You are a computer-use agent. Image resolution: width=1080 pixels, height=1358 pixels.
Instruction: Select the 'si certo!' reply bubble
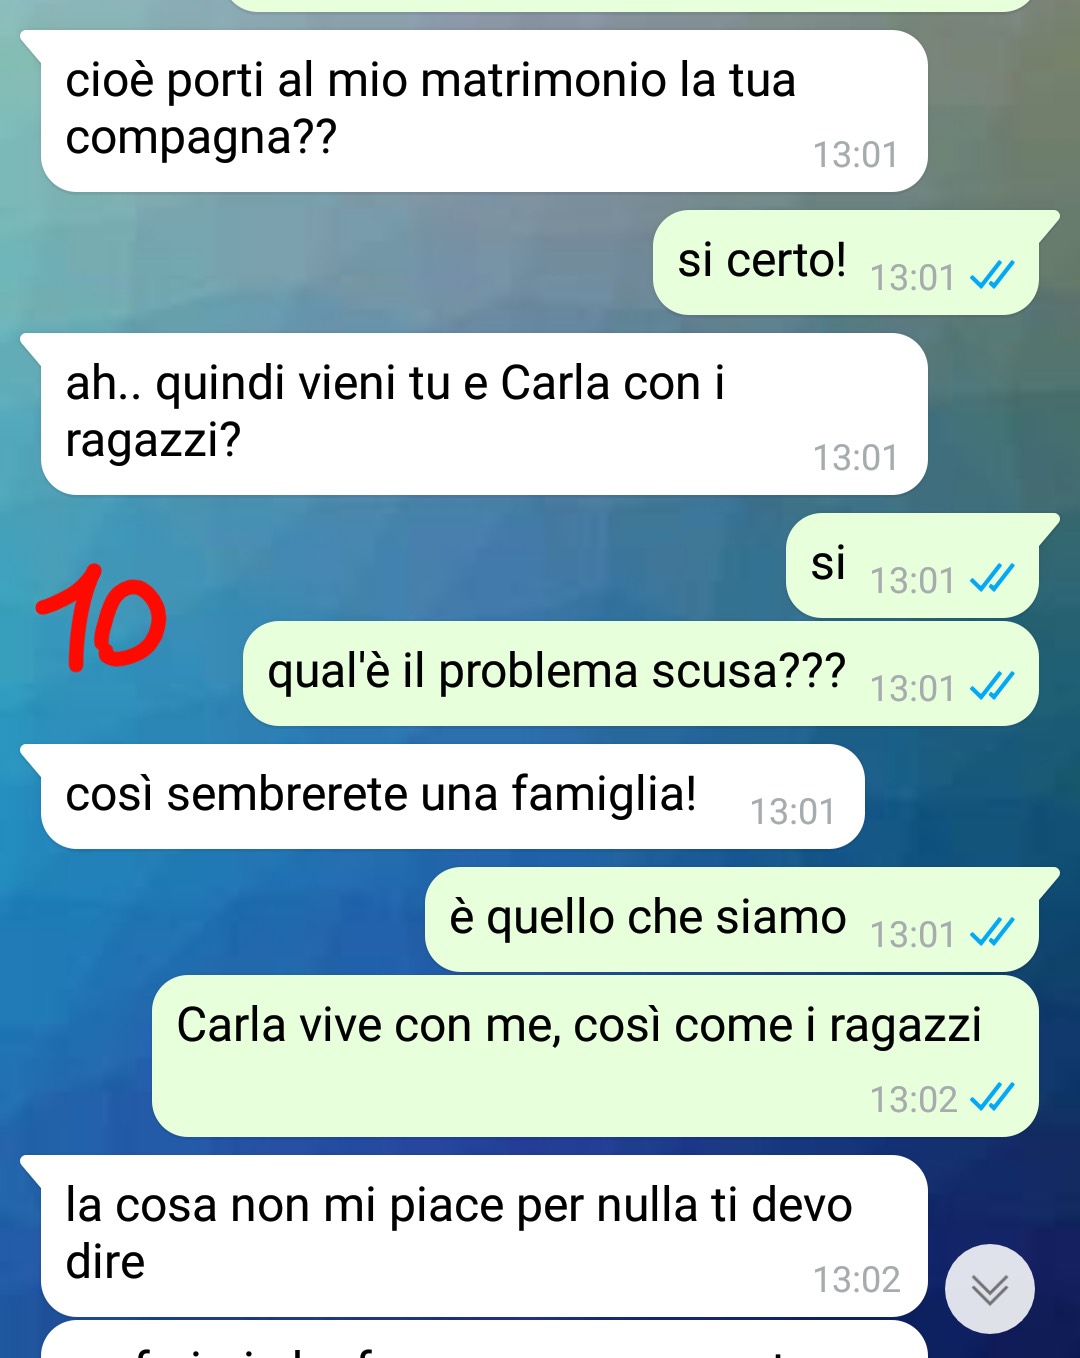point(846,263)
